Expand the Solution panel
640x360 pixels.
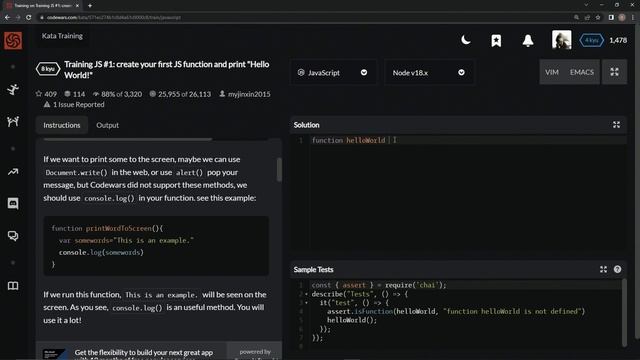tap(616, 125)
